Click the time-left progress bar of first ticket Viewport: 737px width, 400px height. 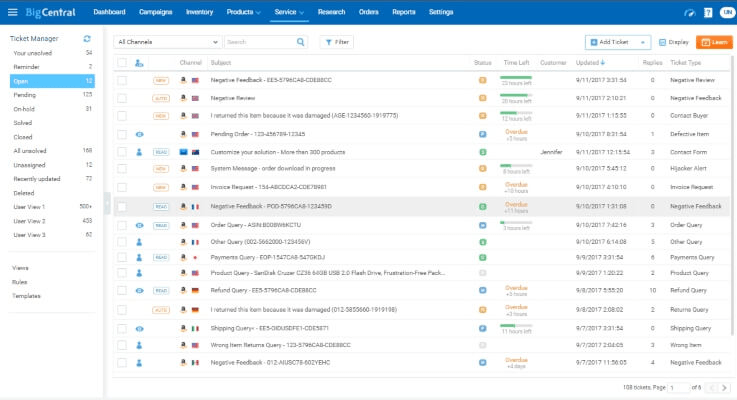[516, 77]
